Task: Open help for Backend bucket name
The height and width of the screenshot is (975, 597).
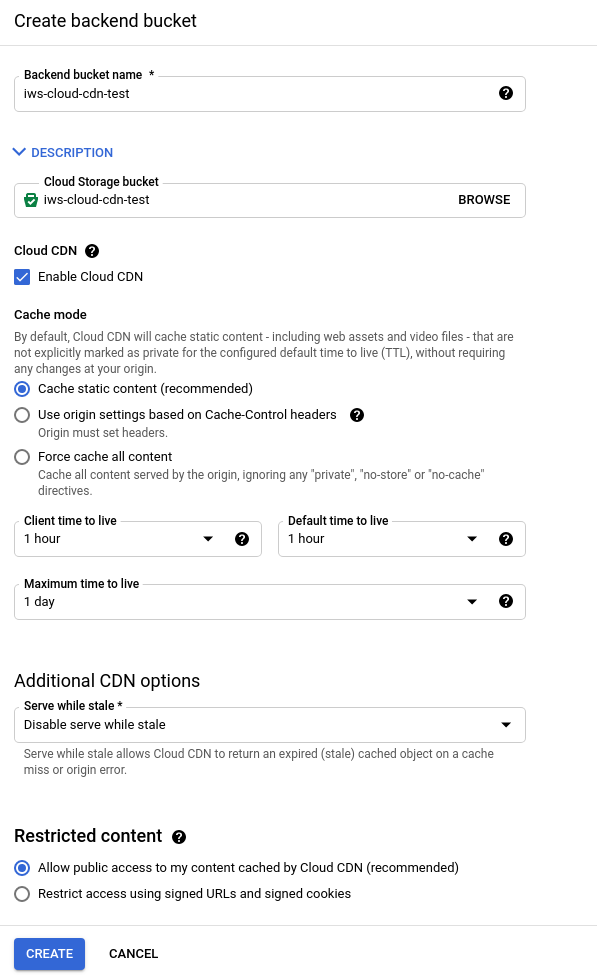Action: (506, 93)
